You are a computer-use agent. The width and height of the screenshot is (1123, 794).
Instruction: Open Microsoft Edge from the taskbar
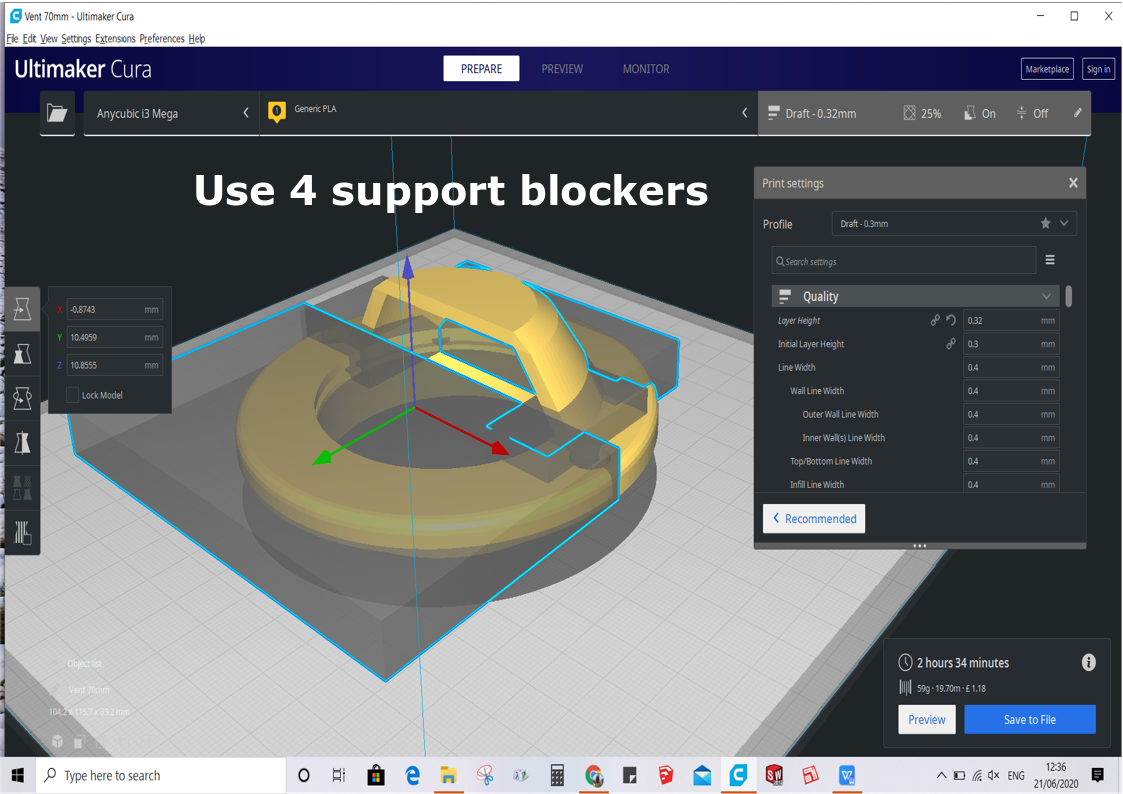(x=413, y=775)
